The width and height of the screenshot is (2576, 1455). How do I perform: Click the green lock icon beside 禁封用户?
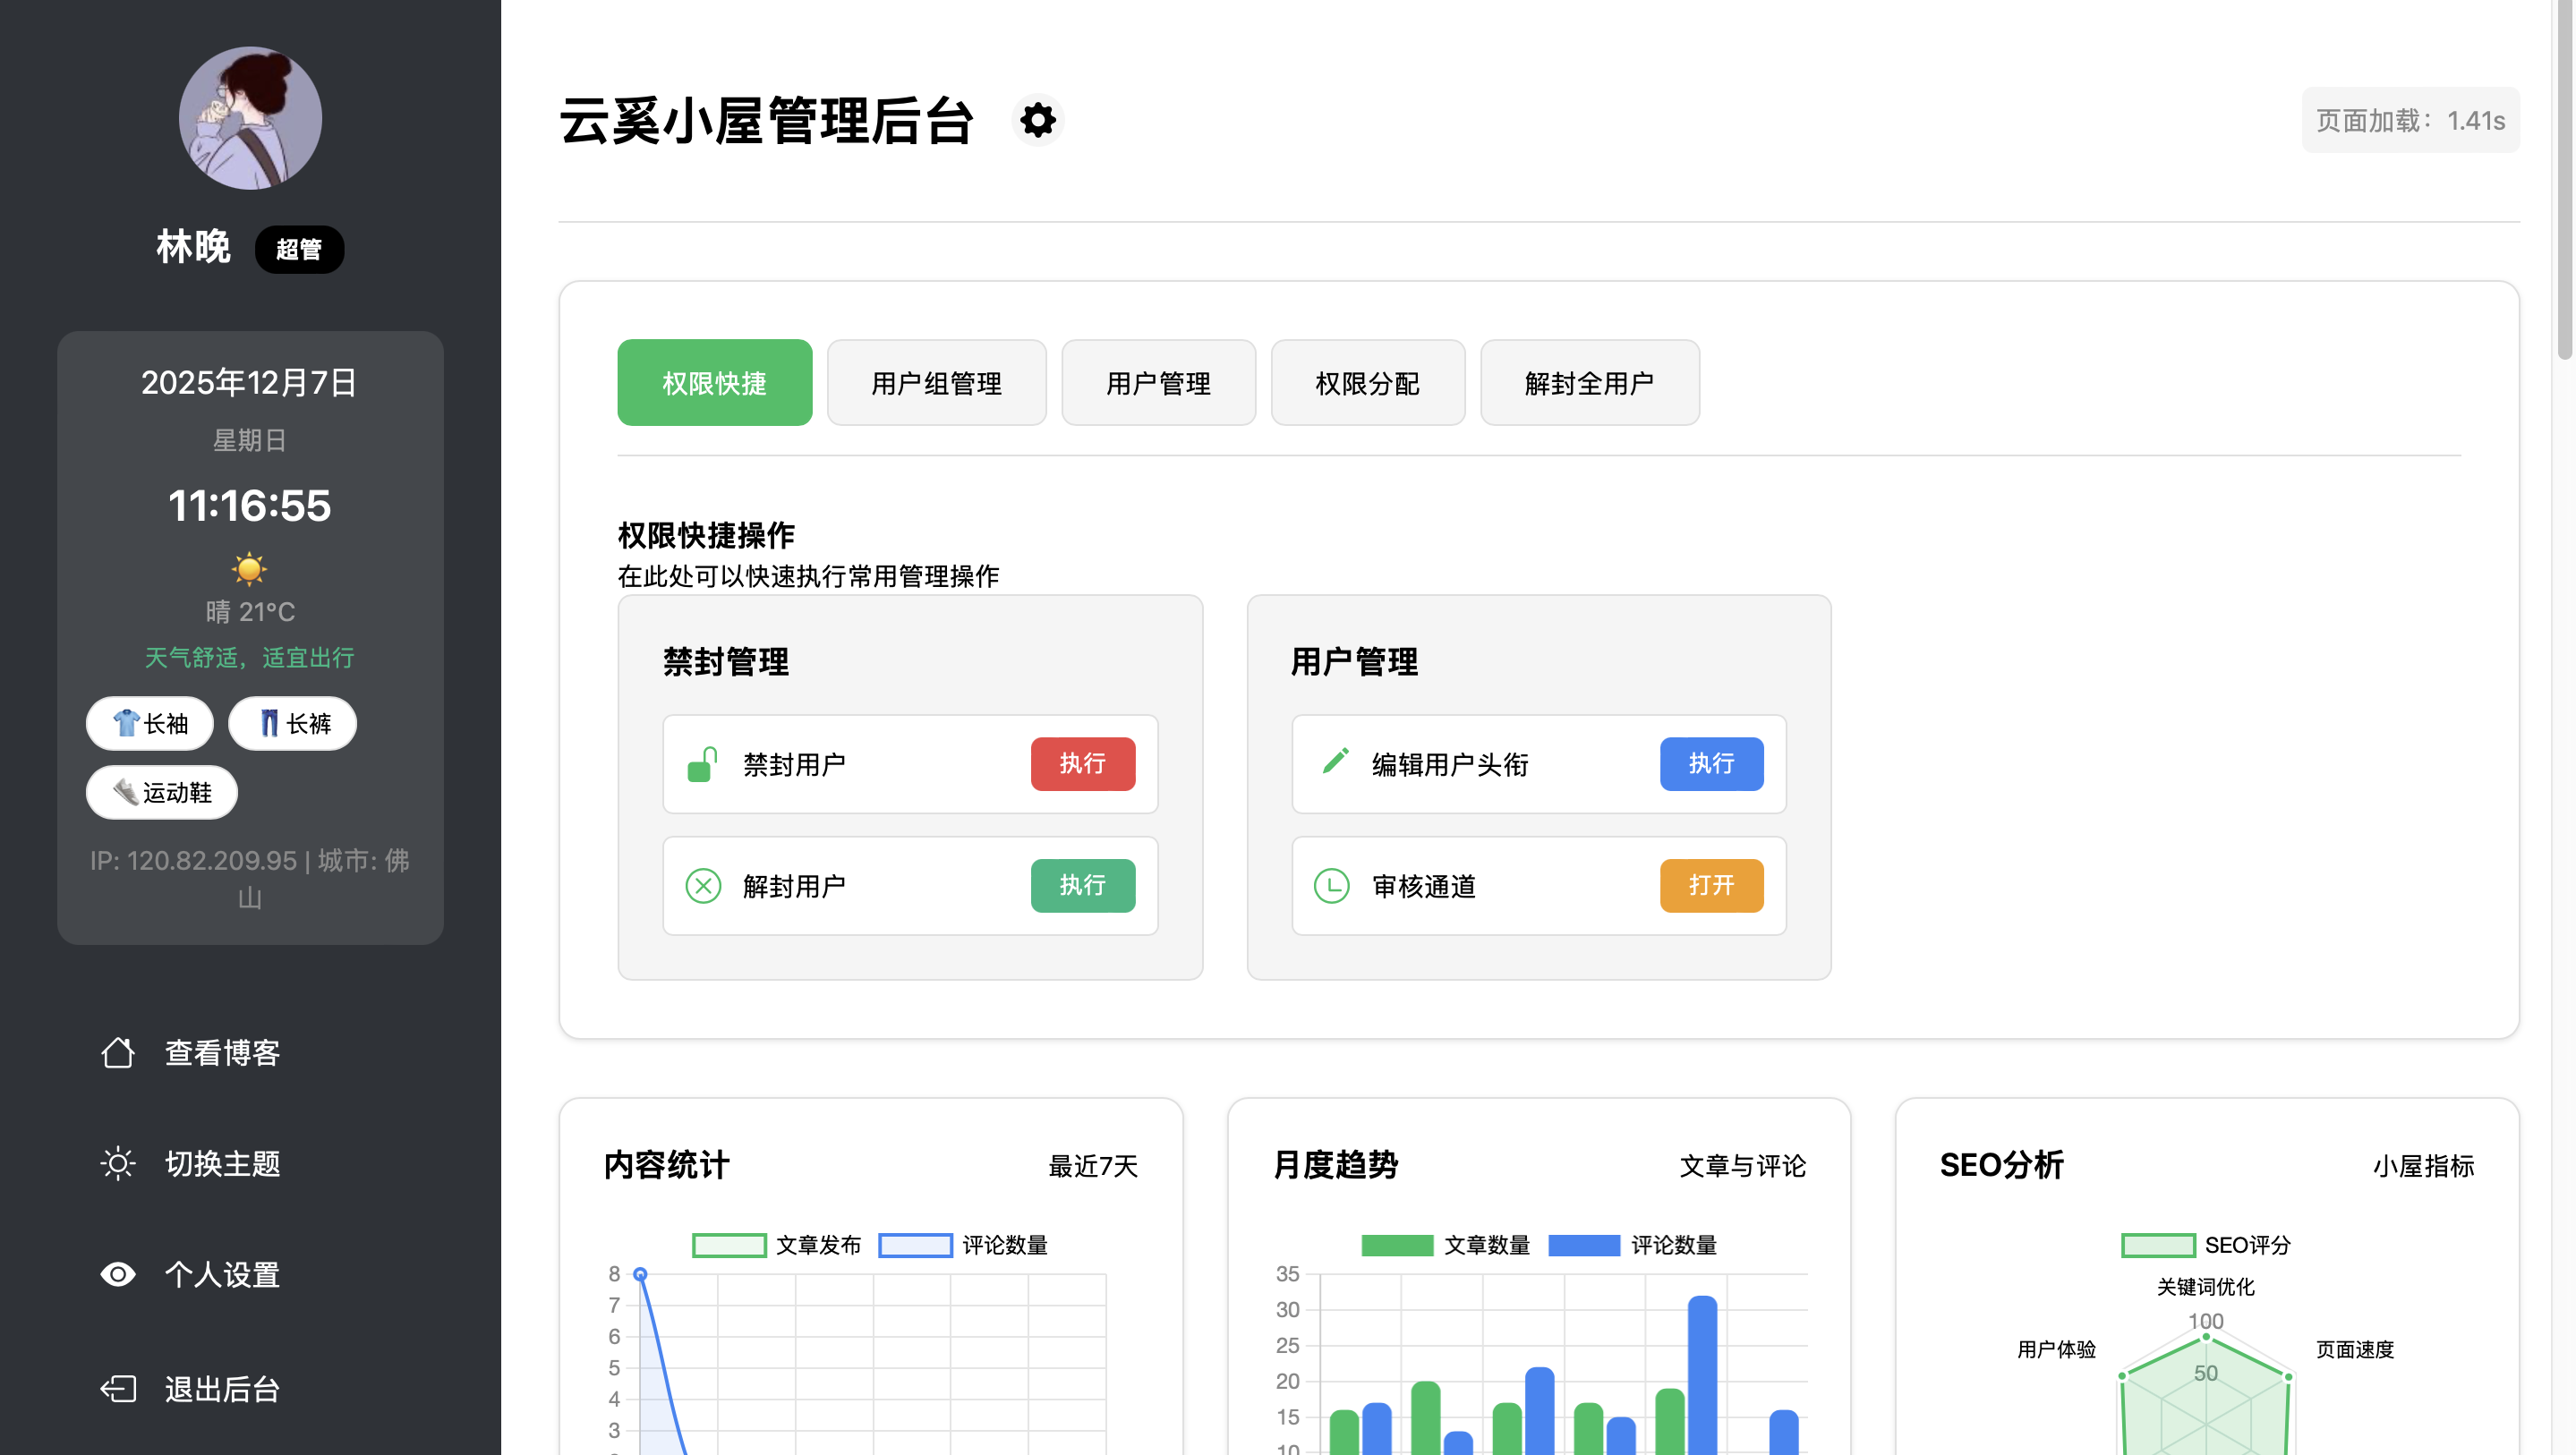coord(703,764)
